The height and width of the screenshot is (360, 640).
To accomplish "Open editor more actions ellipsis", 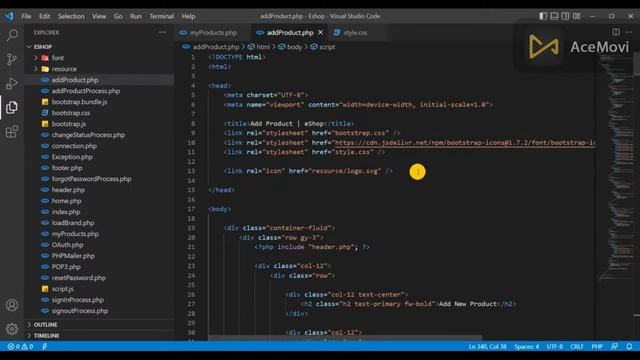I will pyautogui.click(x=629, y=32).
